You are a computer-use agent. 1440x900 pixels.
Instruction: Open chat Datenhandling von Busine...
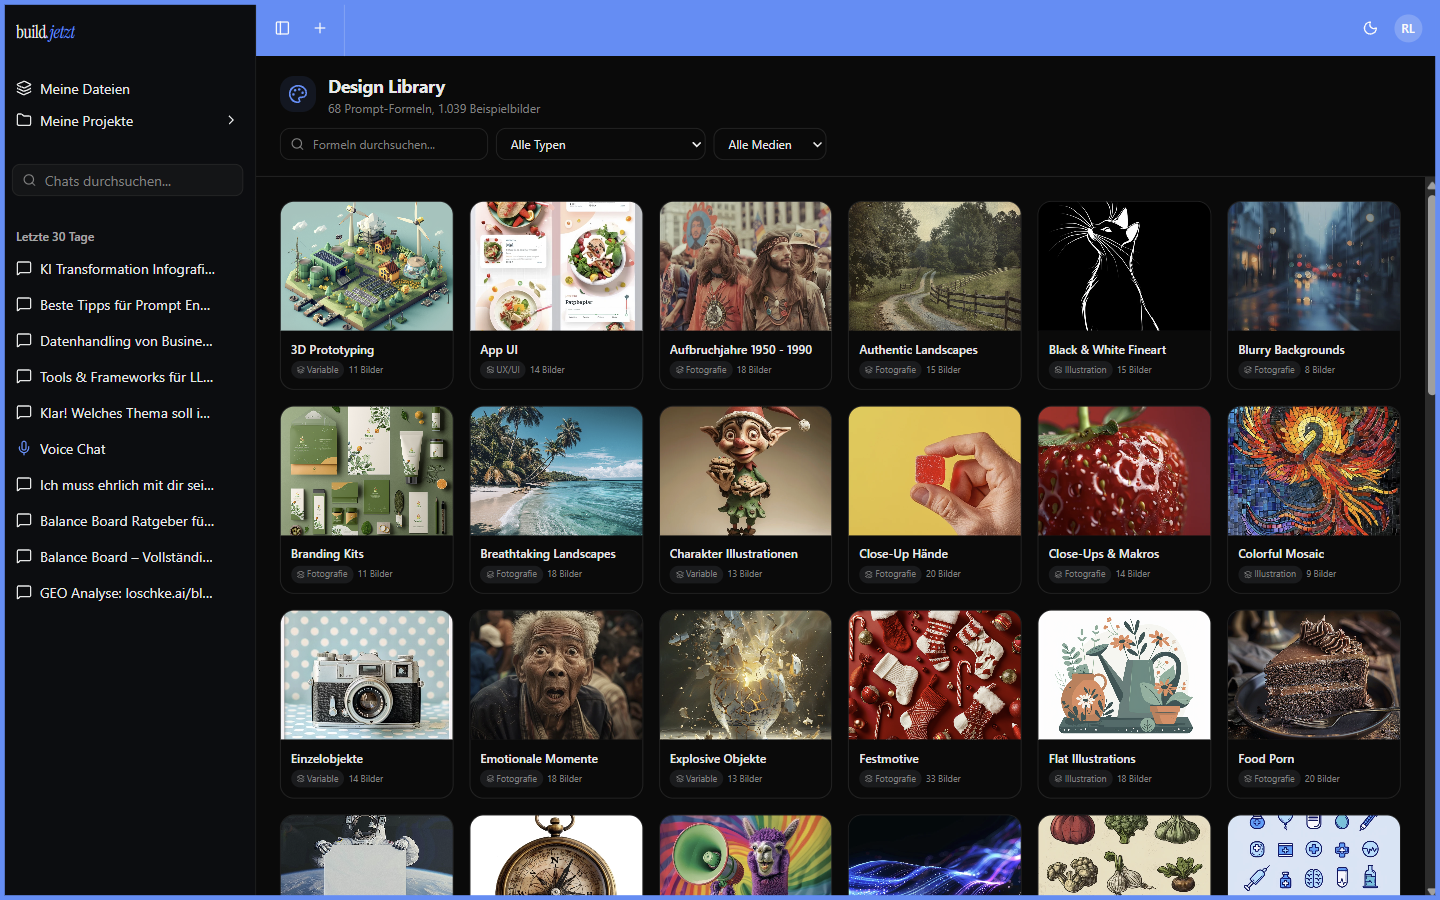[128, 341]
